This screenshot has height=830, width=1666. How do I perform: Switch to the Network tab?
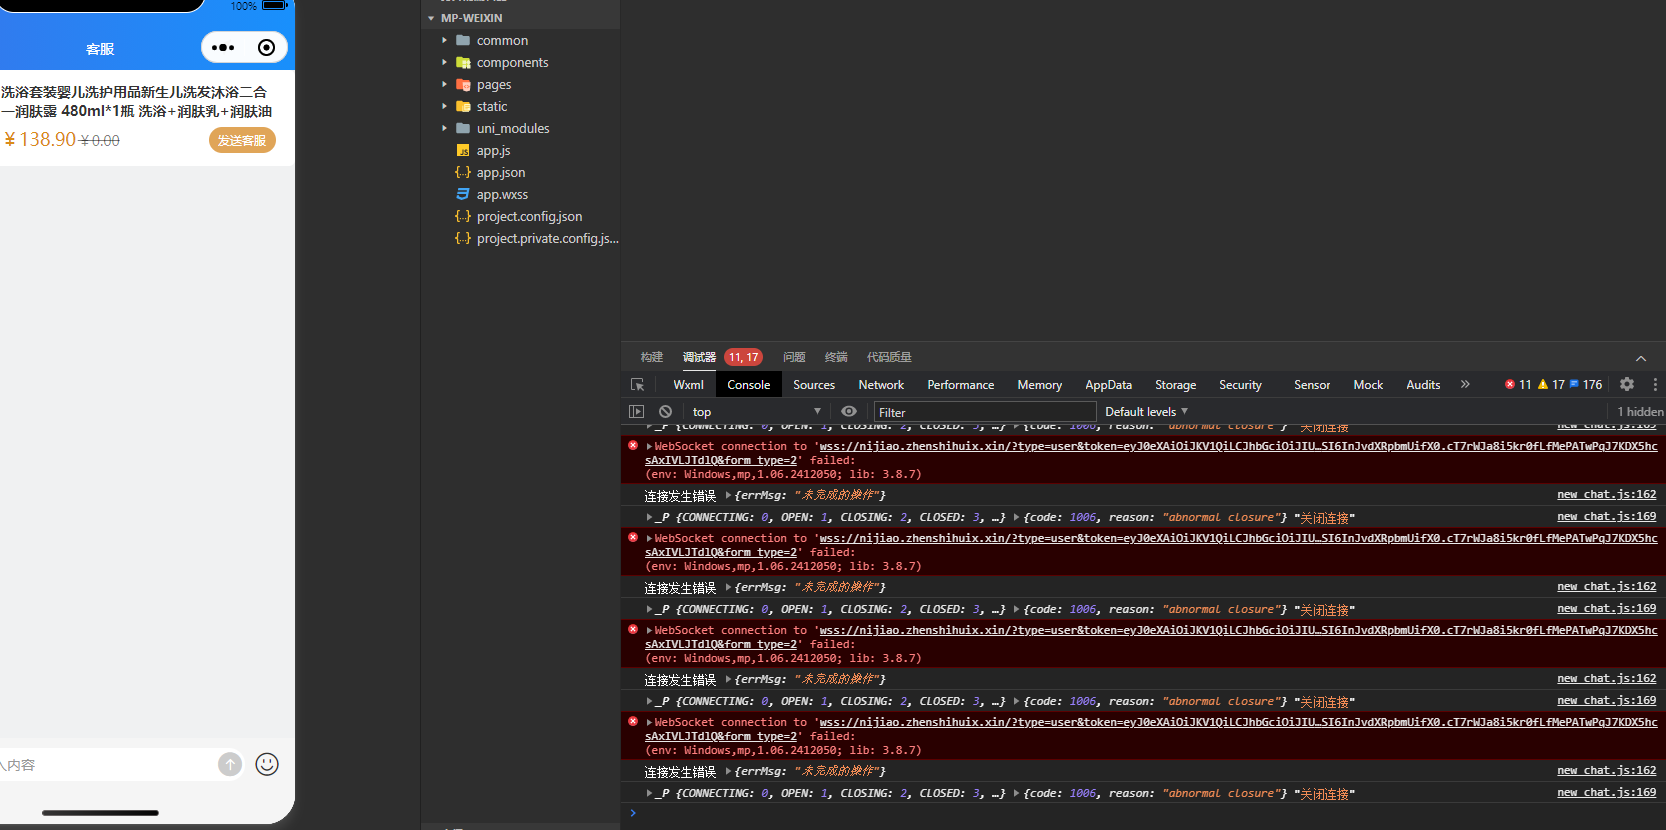tap(881, 385)
